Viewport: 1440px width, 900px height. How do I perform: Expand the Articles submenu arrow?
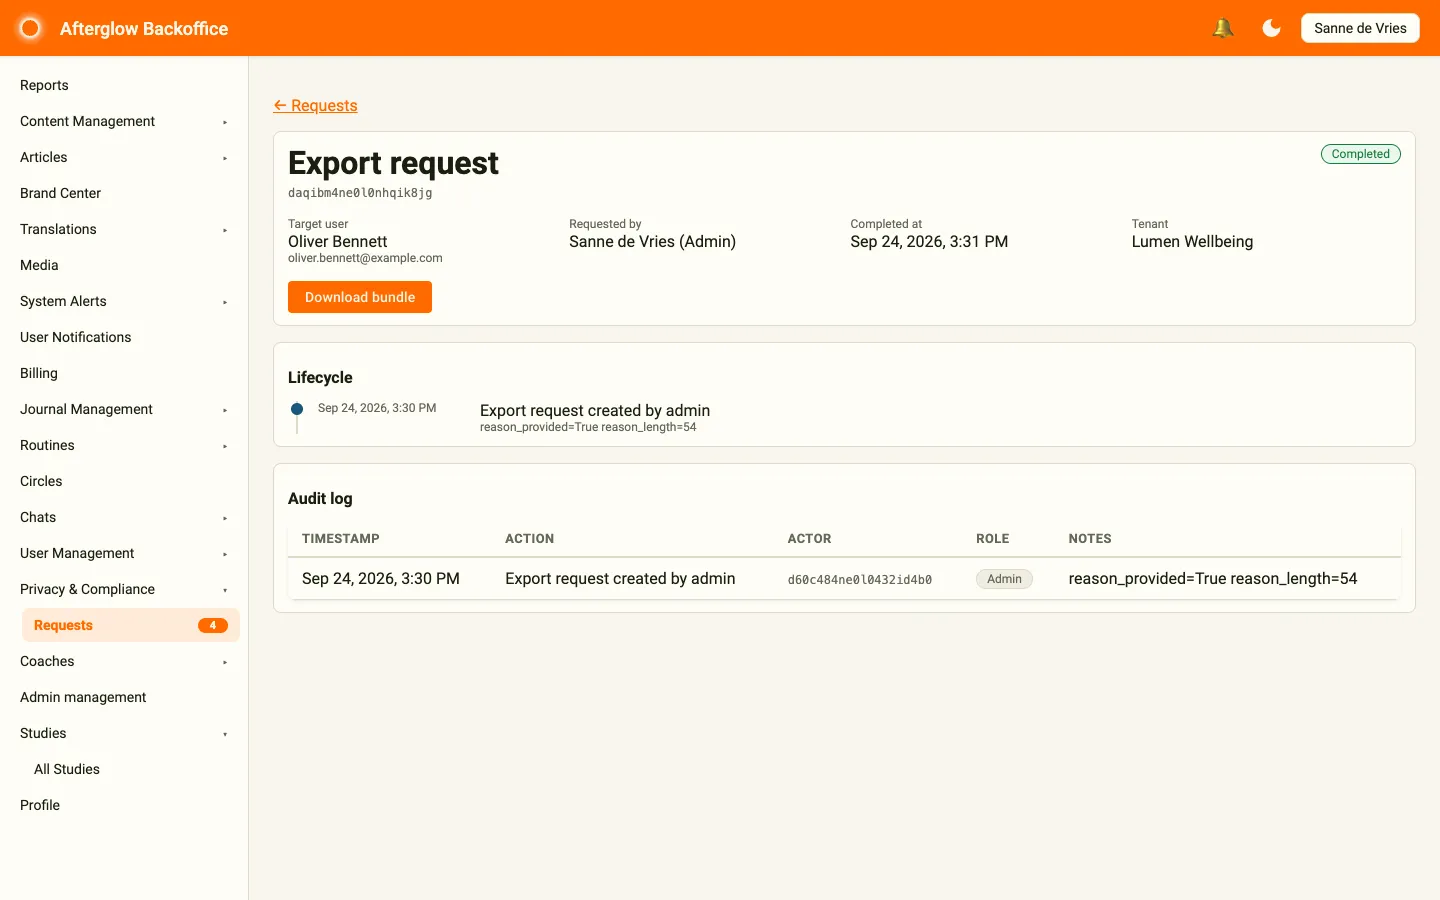(x=225, y=158)
